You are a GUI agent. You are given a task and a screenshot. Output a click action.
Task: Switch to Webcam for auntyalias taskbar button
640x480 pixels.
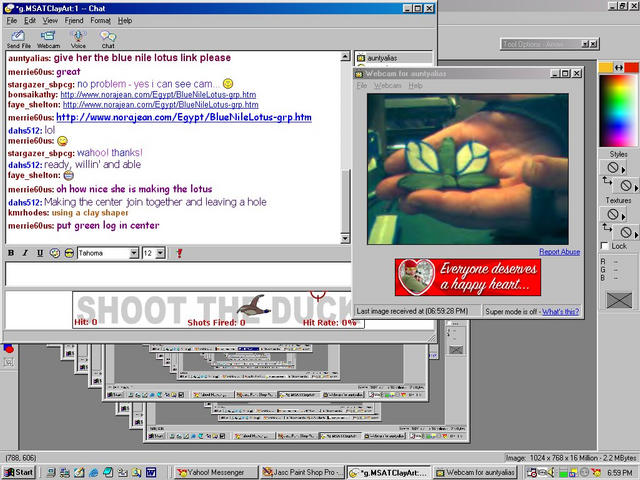(475, 473)
